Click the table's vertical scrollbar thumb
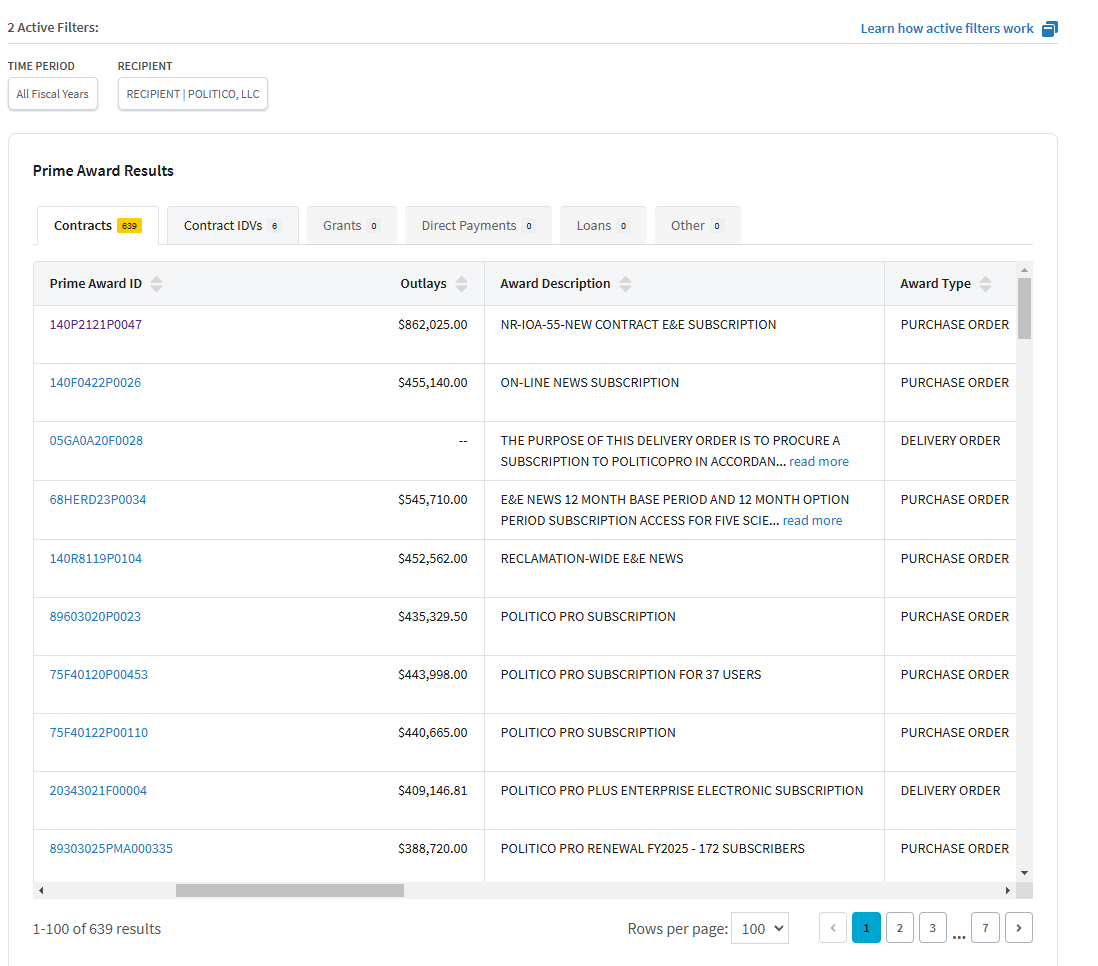The height and width of the screenshot is (966, 1098). (x=1024, y=309)
